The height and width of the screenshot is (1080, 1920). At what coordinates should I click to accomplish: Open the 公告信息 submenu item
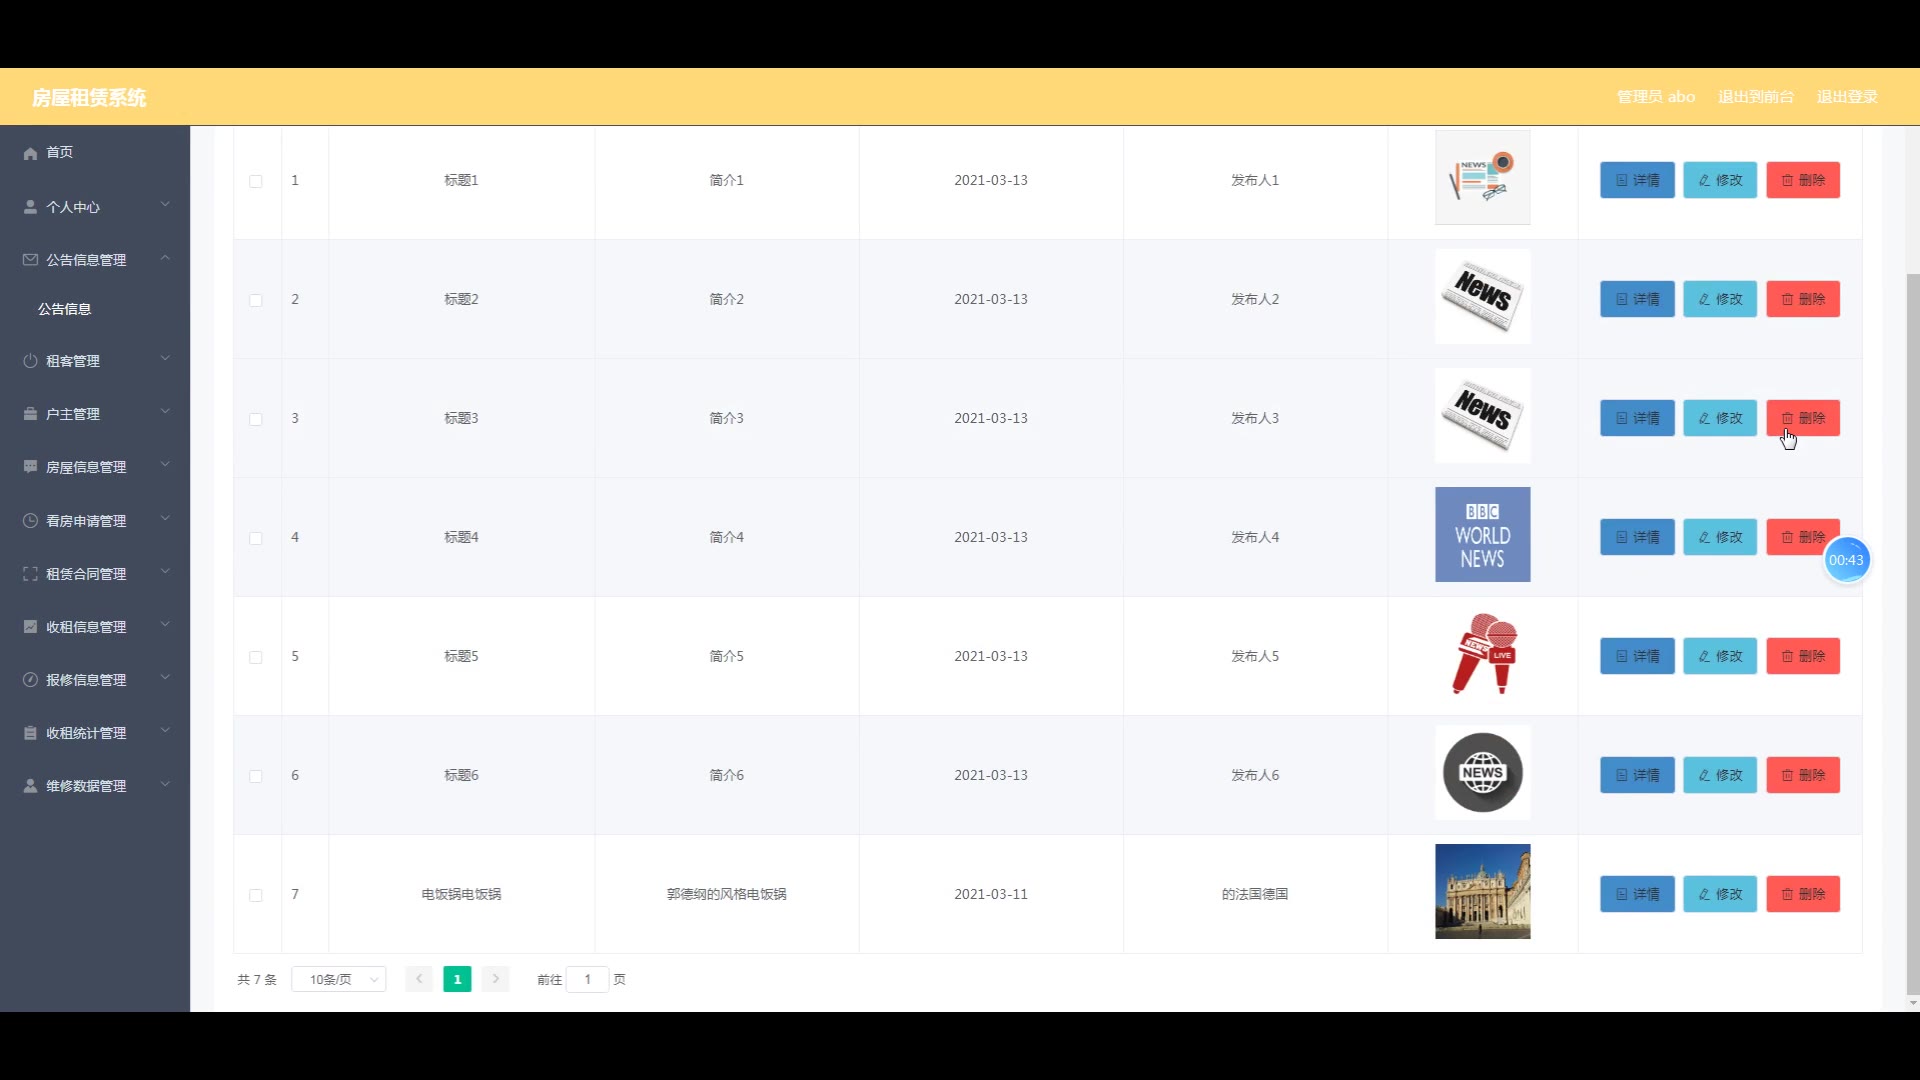coord(65,309)
